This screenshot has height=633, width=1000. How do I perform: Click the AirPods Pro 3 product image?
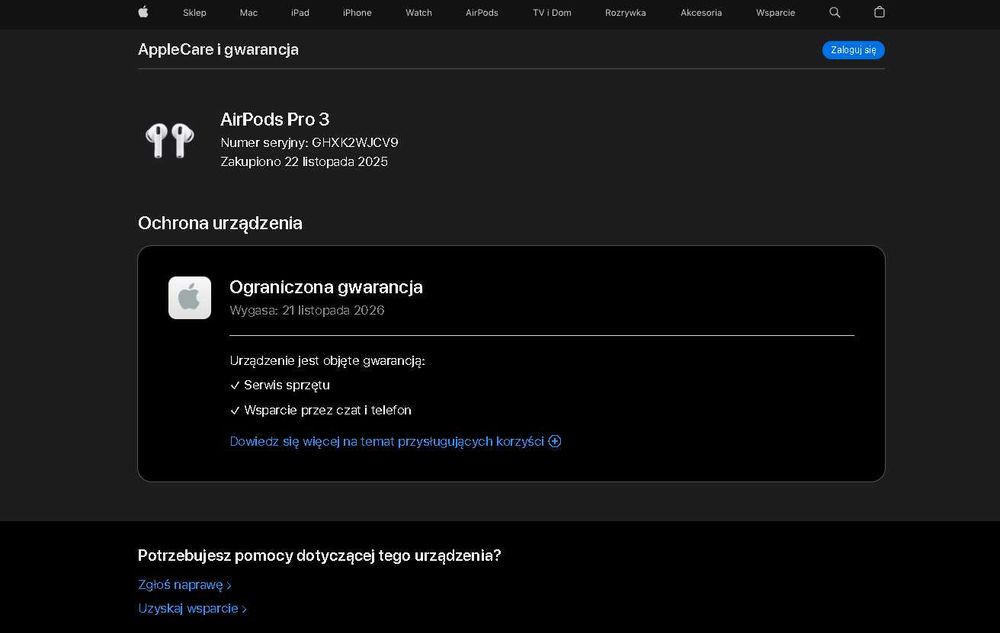coord(170,140)
